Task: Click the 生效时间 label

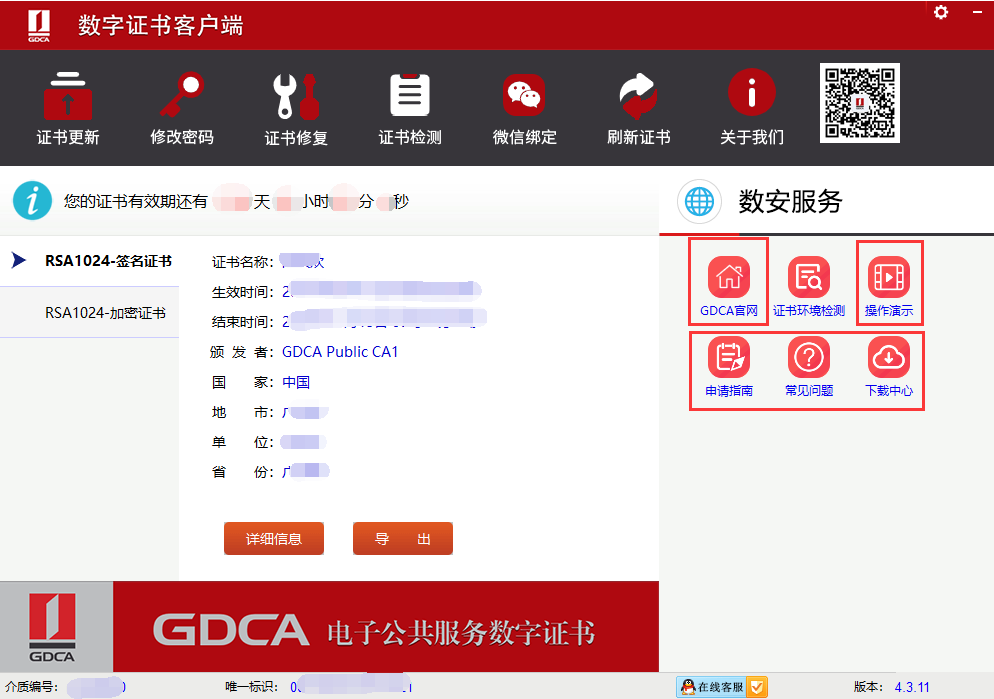Action: tap(243, 292)
